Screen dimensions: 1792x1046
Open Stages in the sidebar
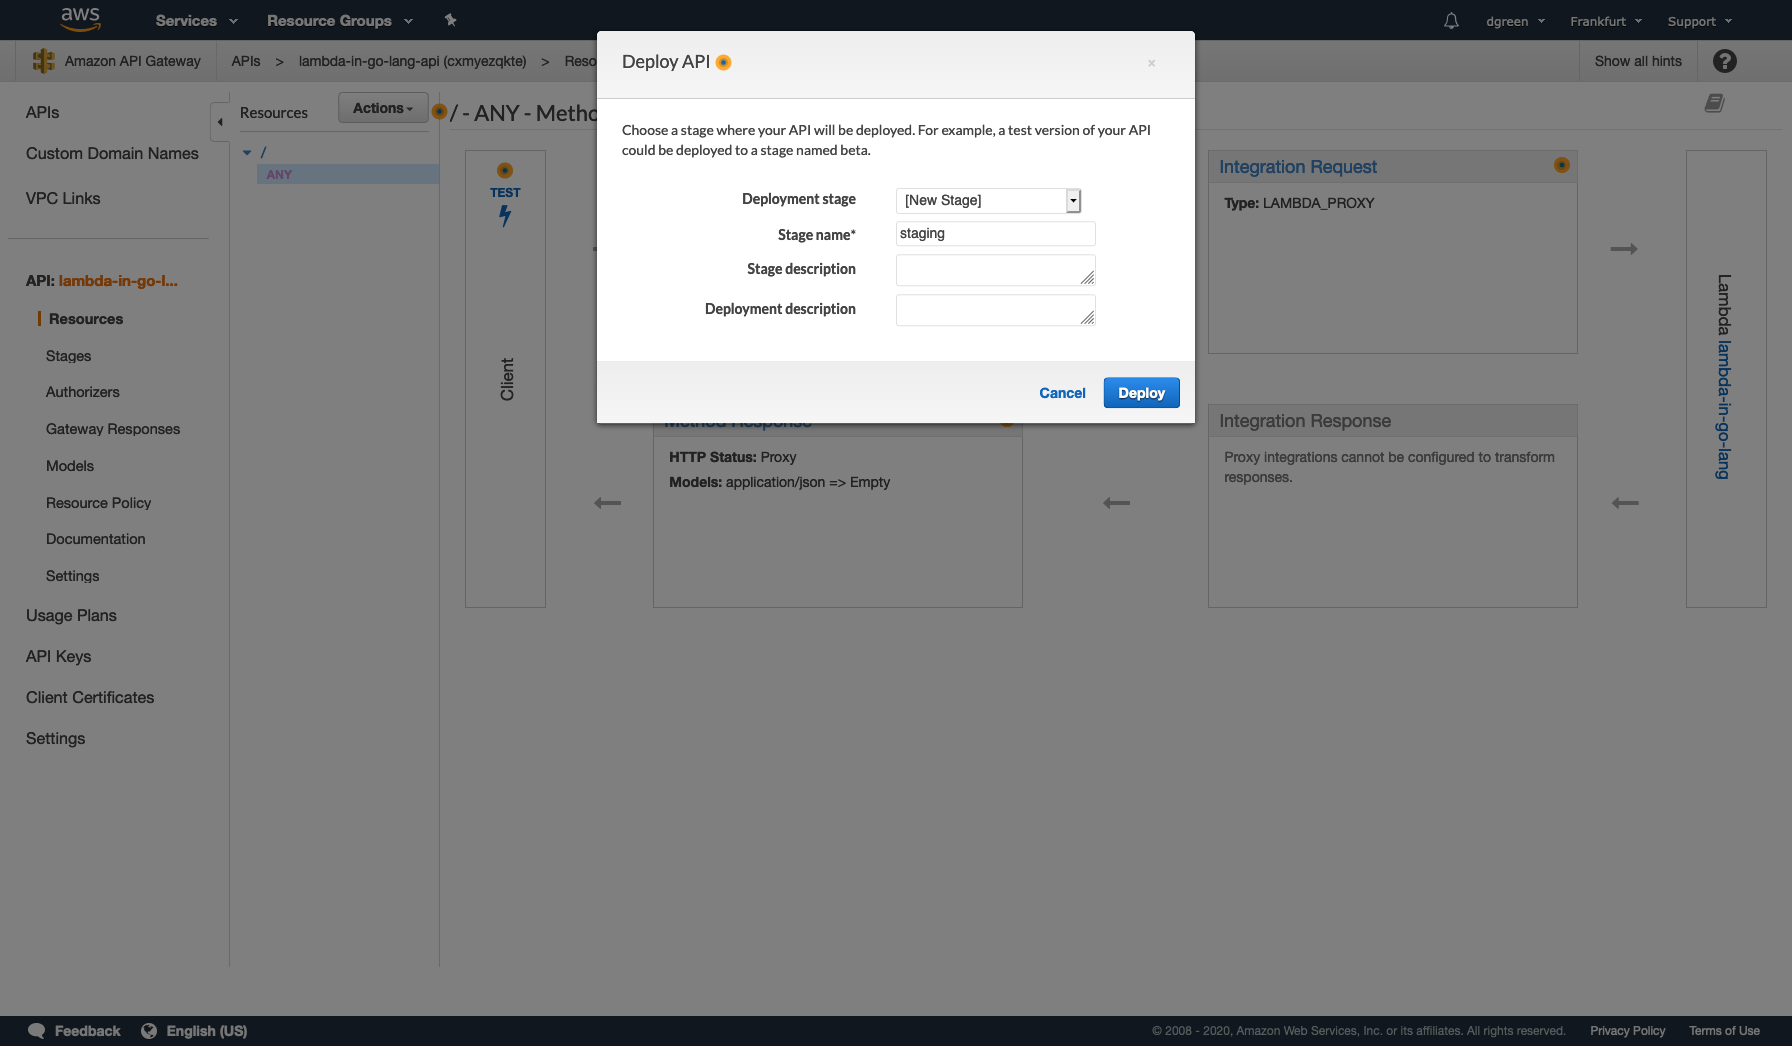tap(68, 356)
